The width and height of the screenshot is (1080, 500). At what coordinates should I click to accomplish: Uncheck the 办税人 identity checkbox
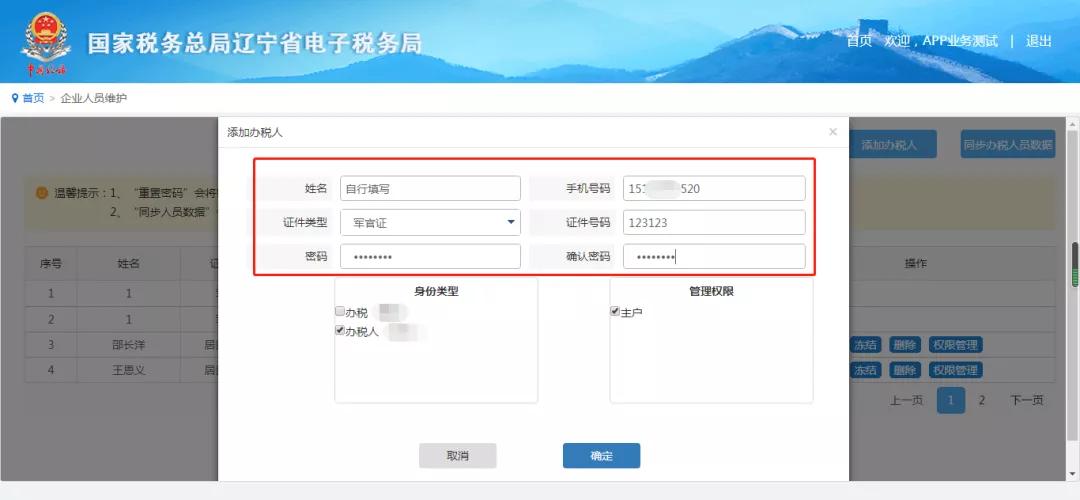pyautogui.click(x=340, y=331)
